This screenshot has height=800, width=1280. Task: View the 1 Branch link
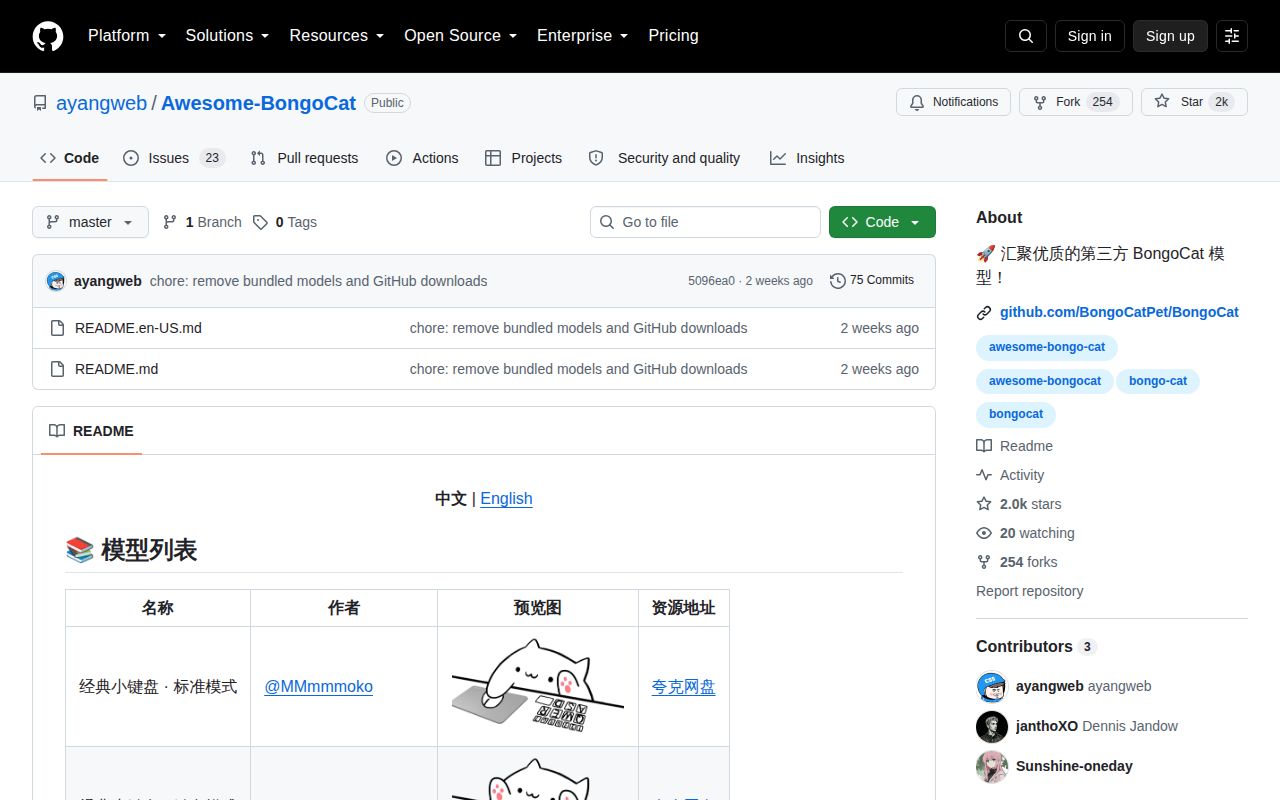click(202, 222)
